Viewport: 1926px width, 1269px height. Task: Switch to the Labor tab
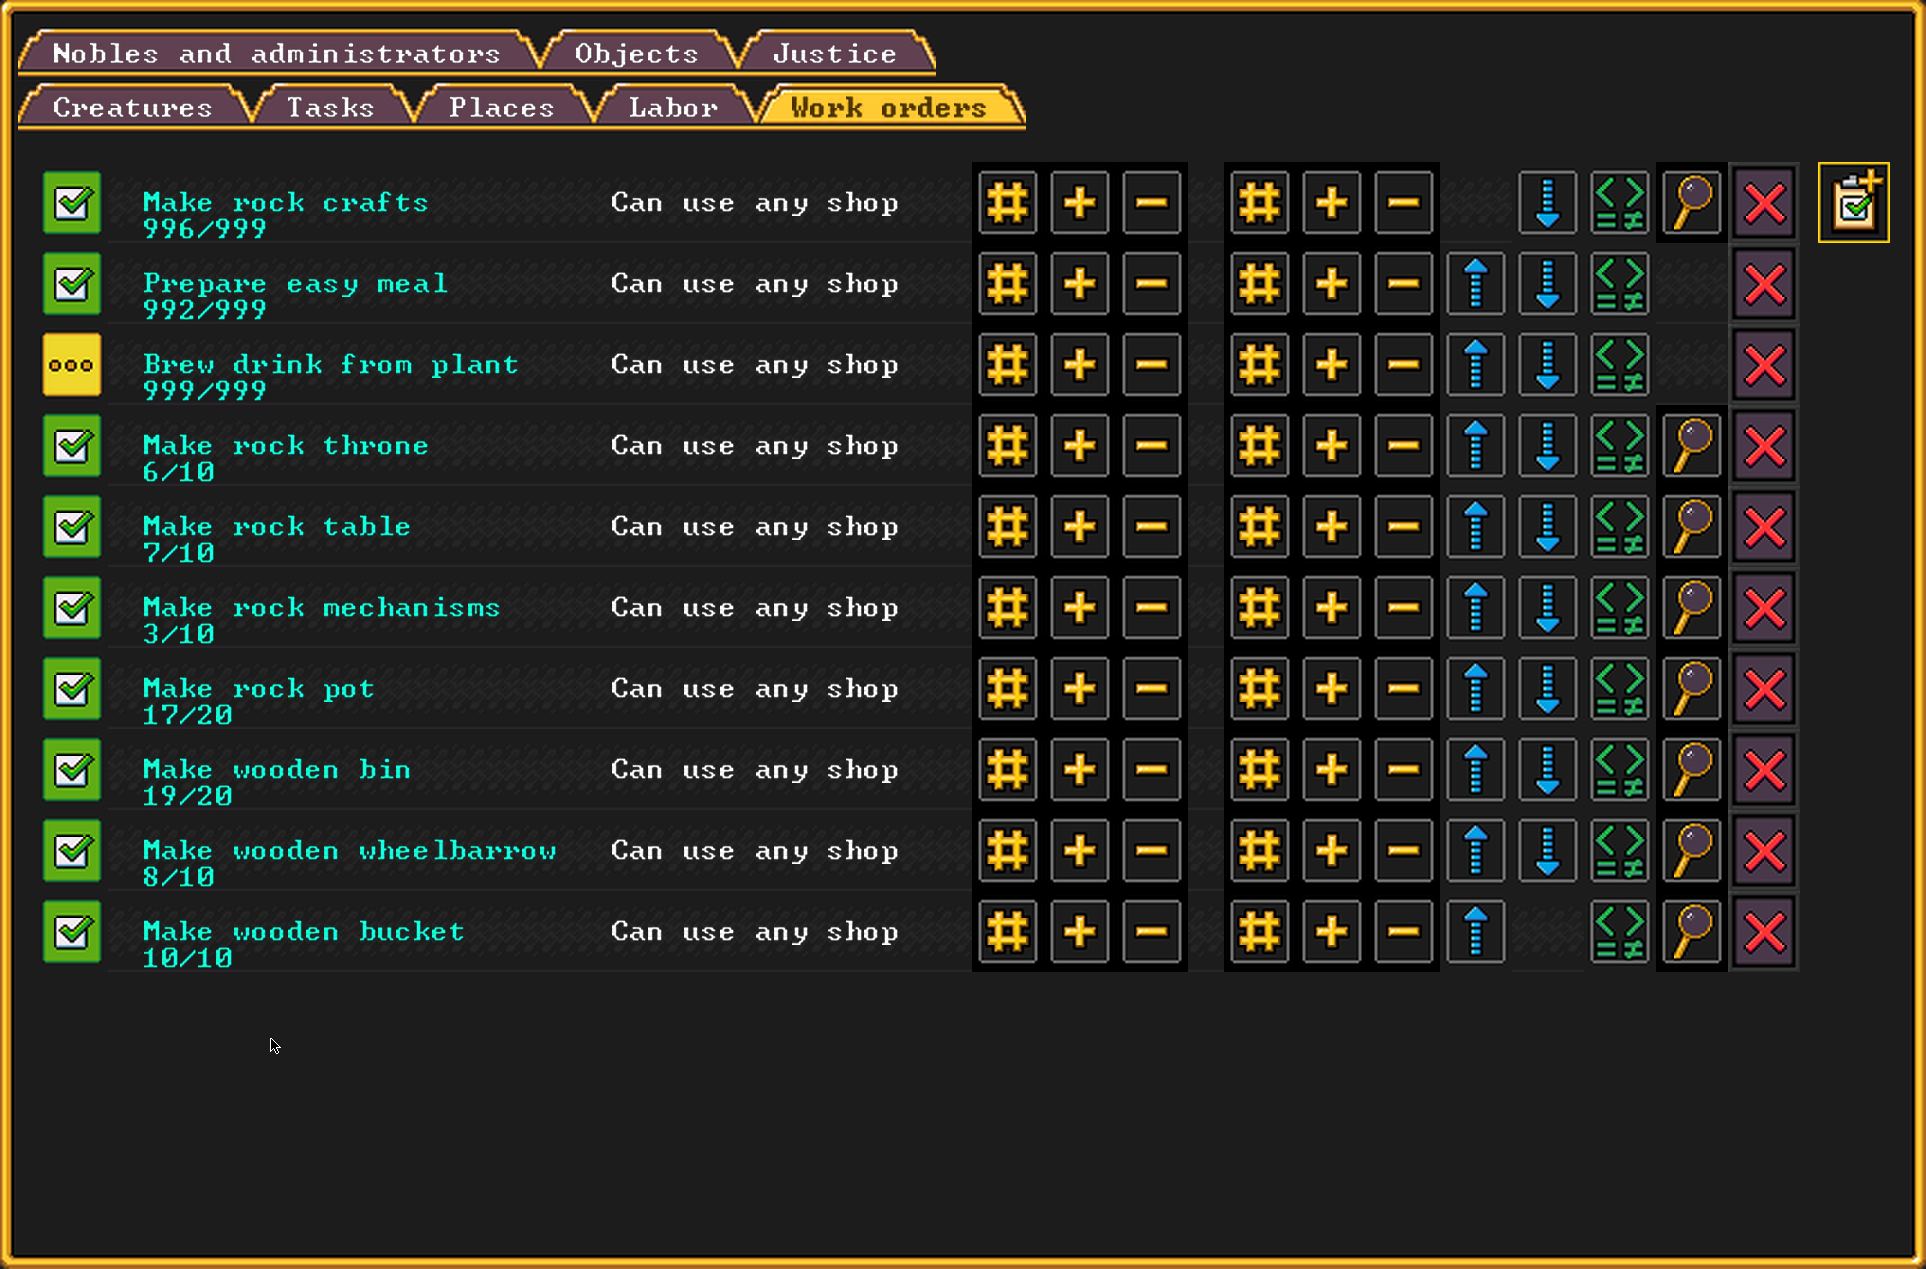tap(673, 108)
